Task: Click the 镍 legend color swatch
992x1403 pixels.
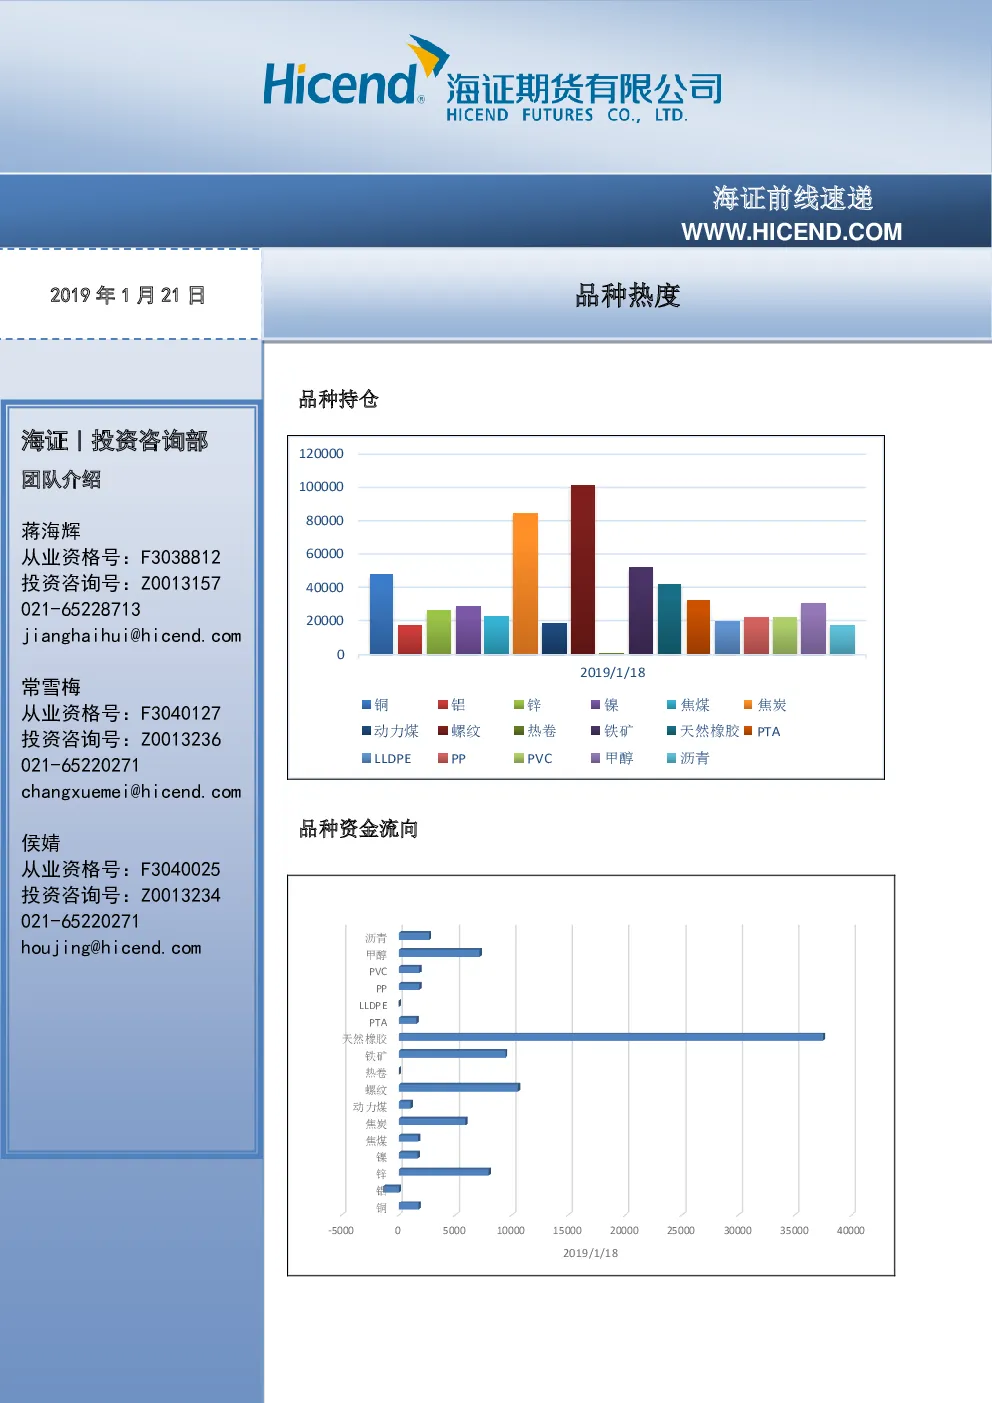Action: coord(596,705)
